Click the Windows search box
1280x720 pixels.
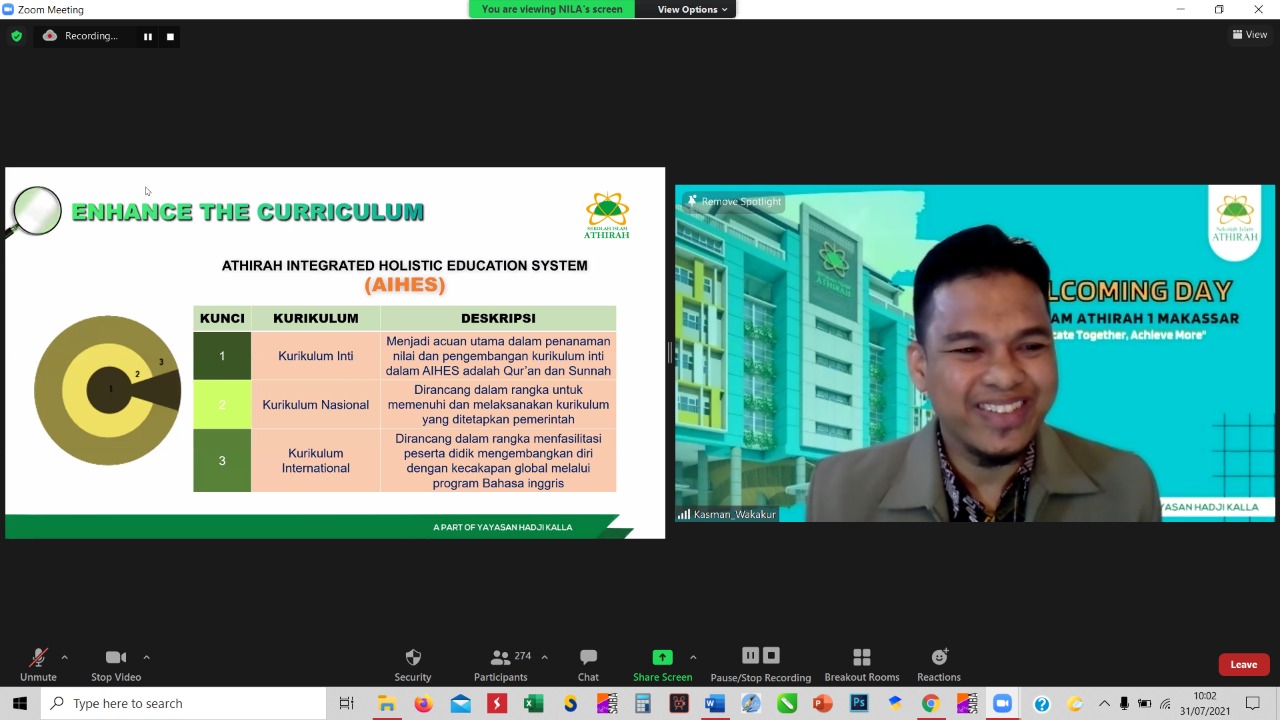click(x=185, y=704)
